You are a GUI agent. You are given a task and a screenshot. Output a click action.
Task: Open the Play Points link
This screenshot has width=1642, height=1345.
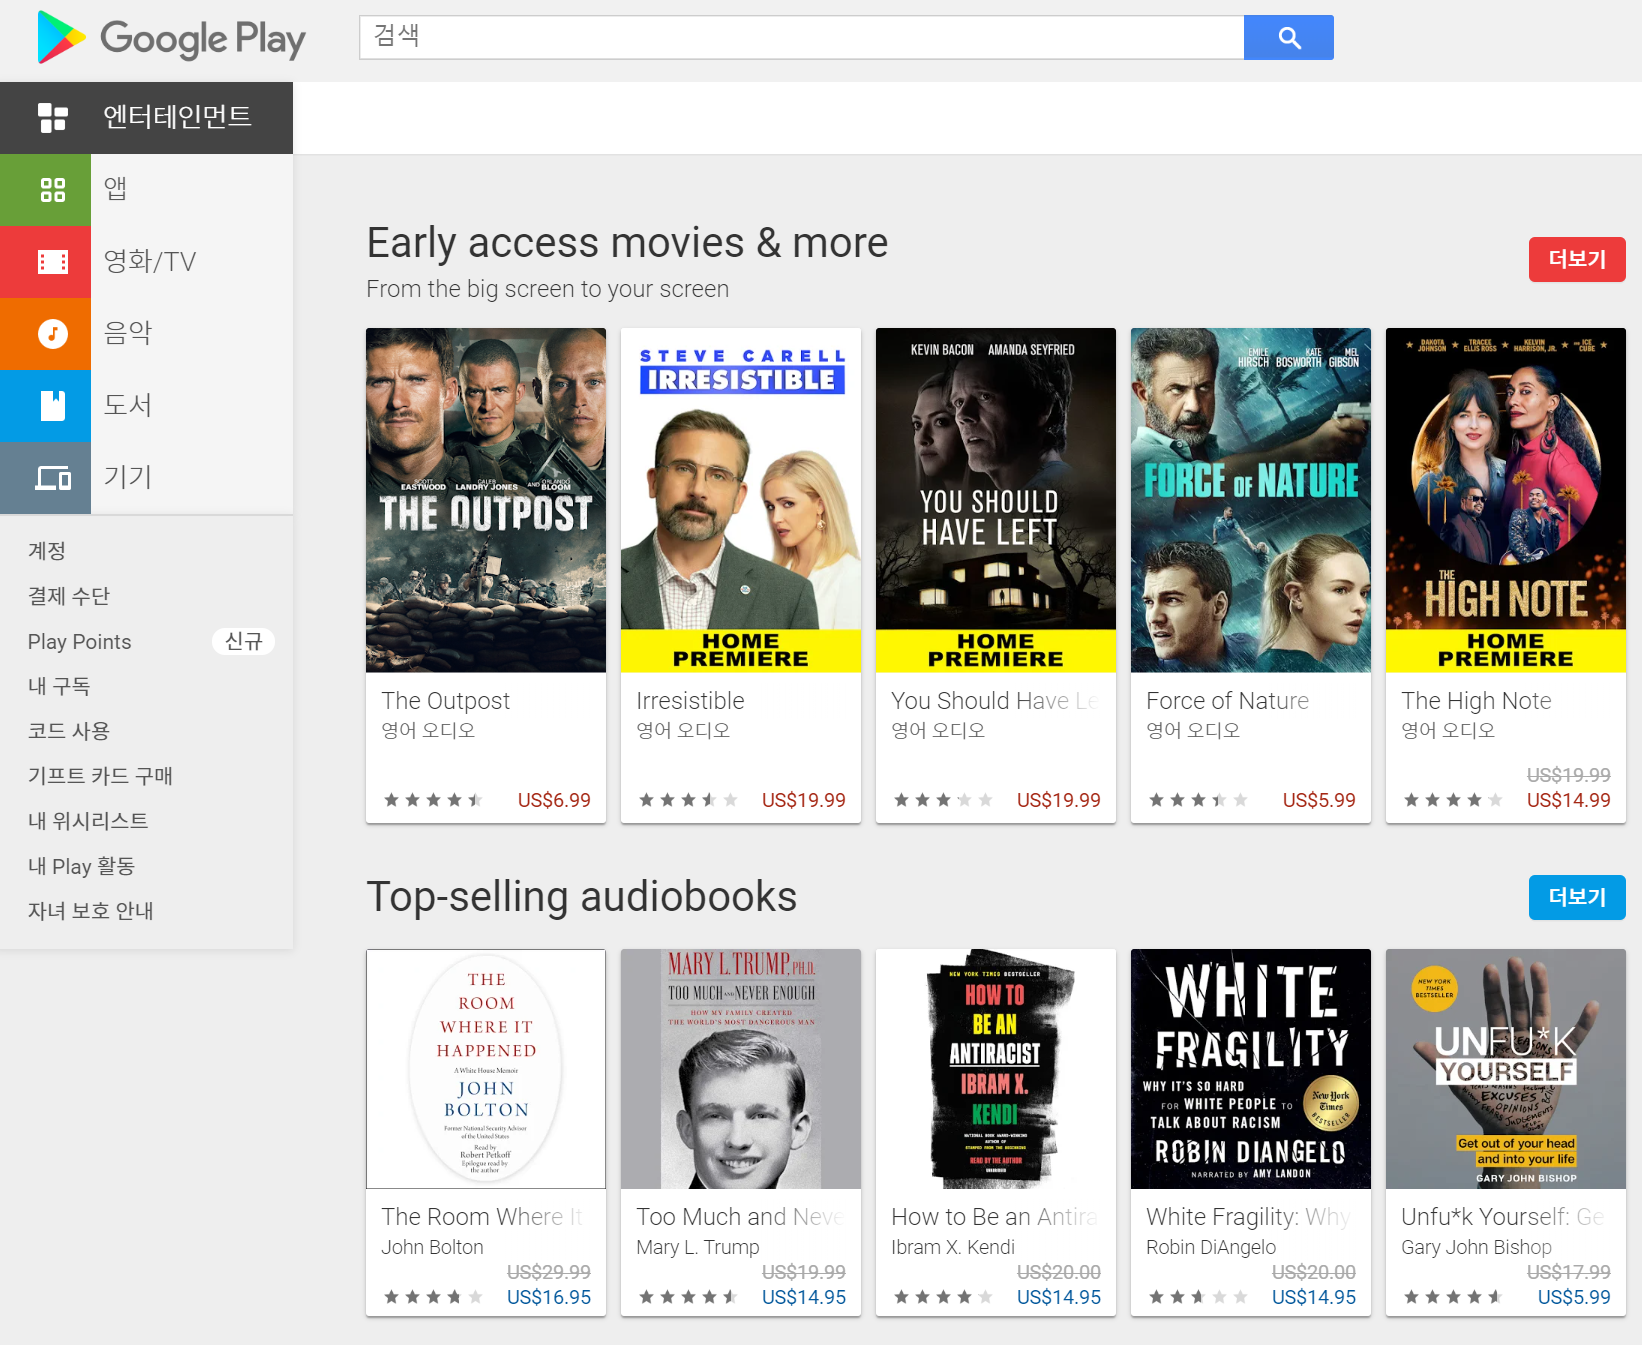(80, 642)
